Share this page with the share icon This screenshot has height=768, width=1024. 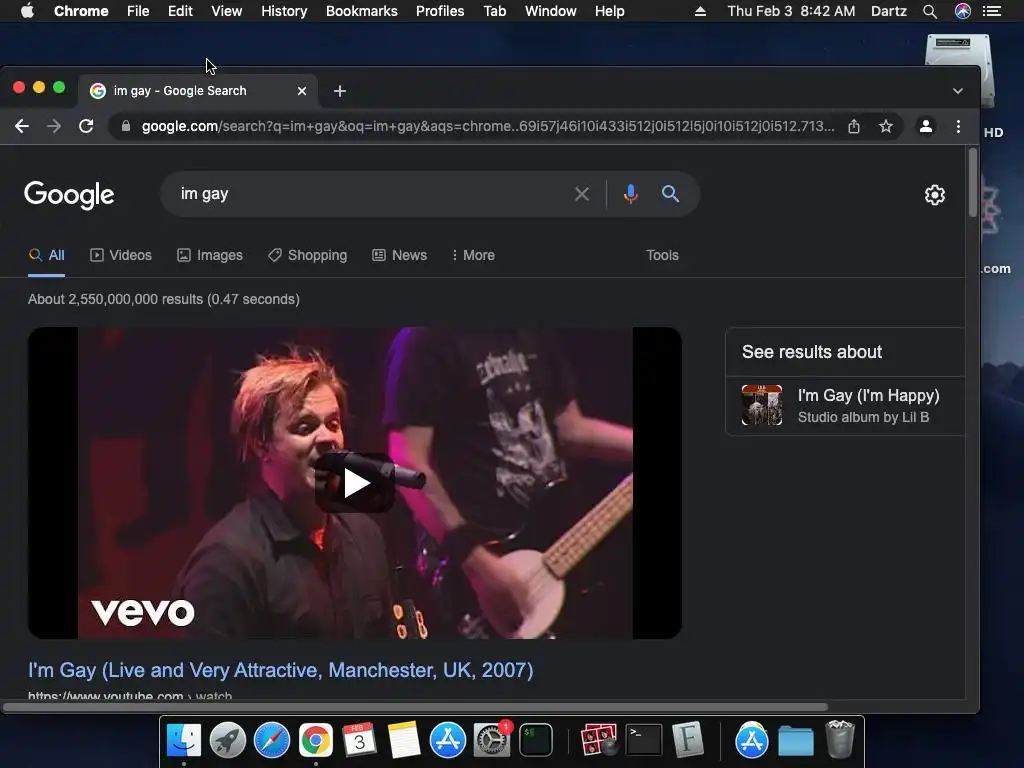click(x=854, y=126)
